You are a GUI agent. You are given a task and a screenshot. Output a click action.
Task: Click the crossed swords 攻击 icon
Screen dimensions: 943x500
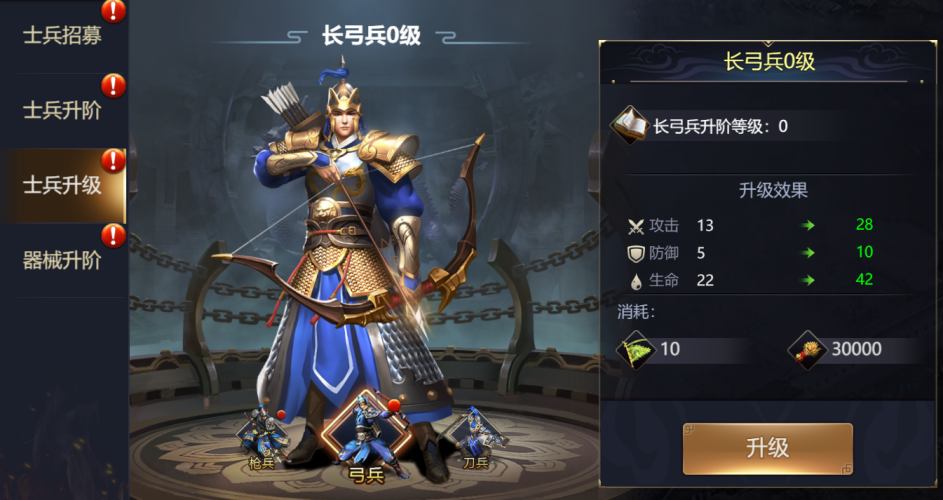tap(636, 226)
